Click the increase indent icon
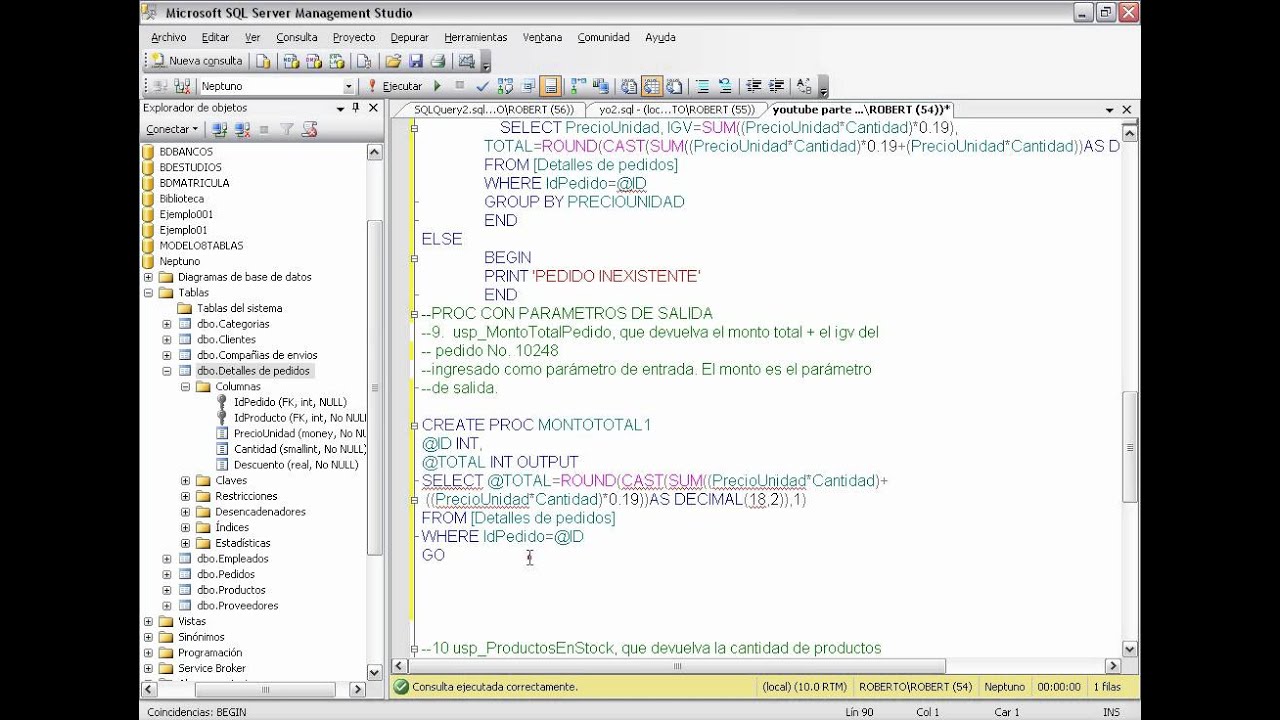Viewport: 1280px width, 720px height. tap(777, 87)
